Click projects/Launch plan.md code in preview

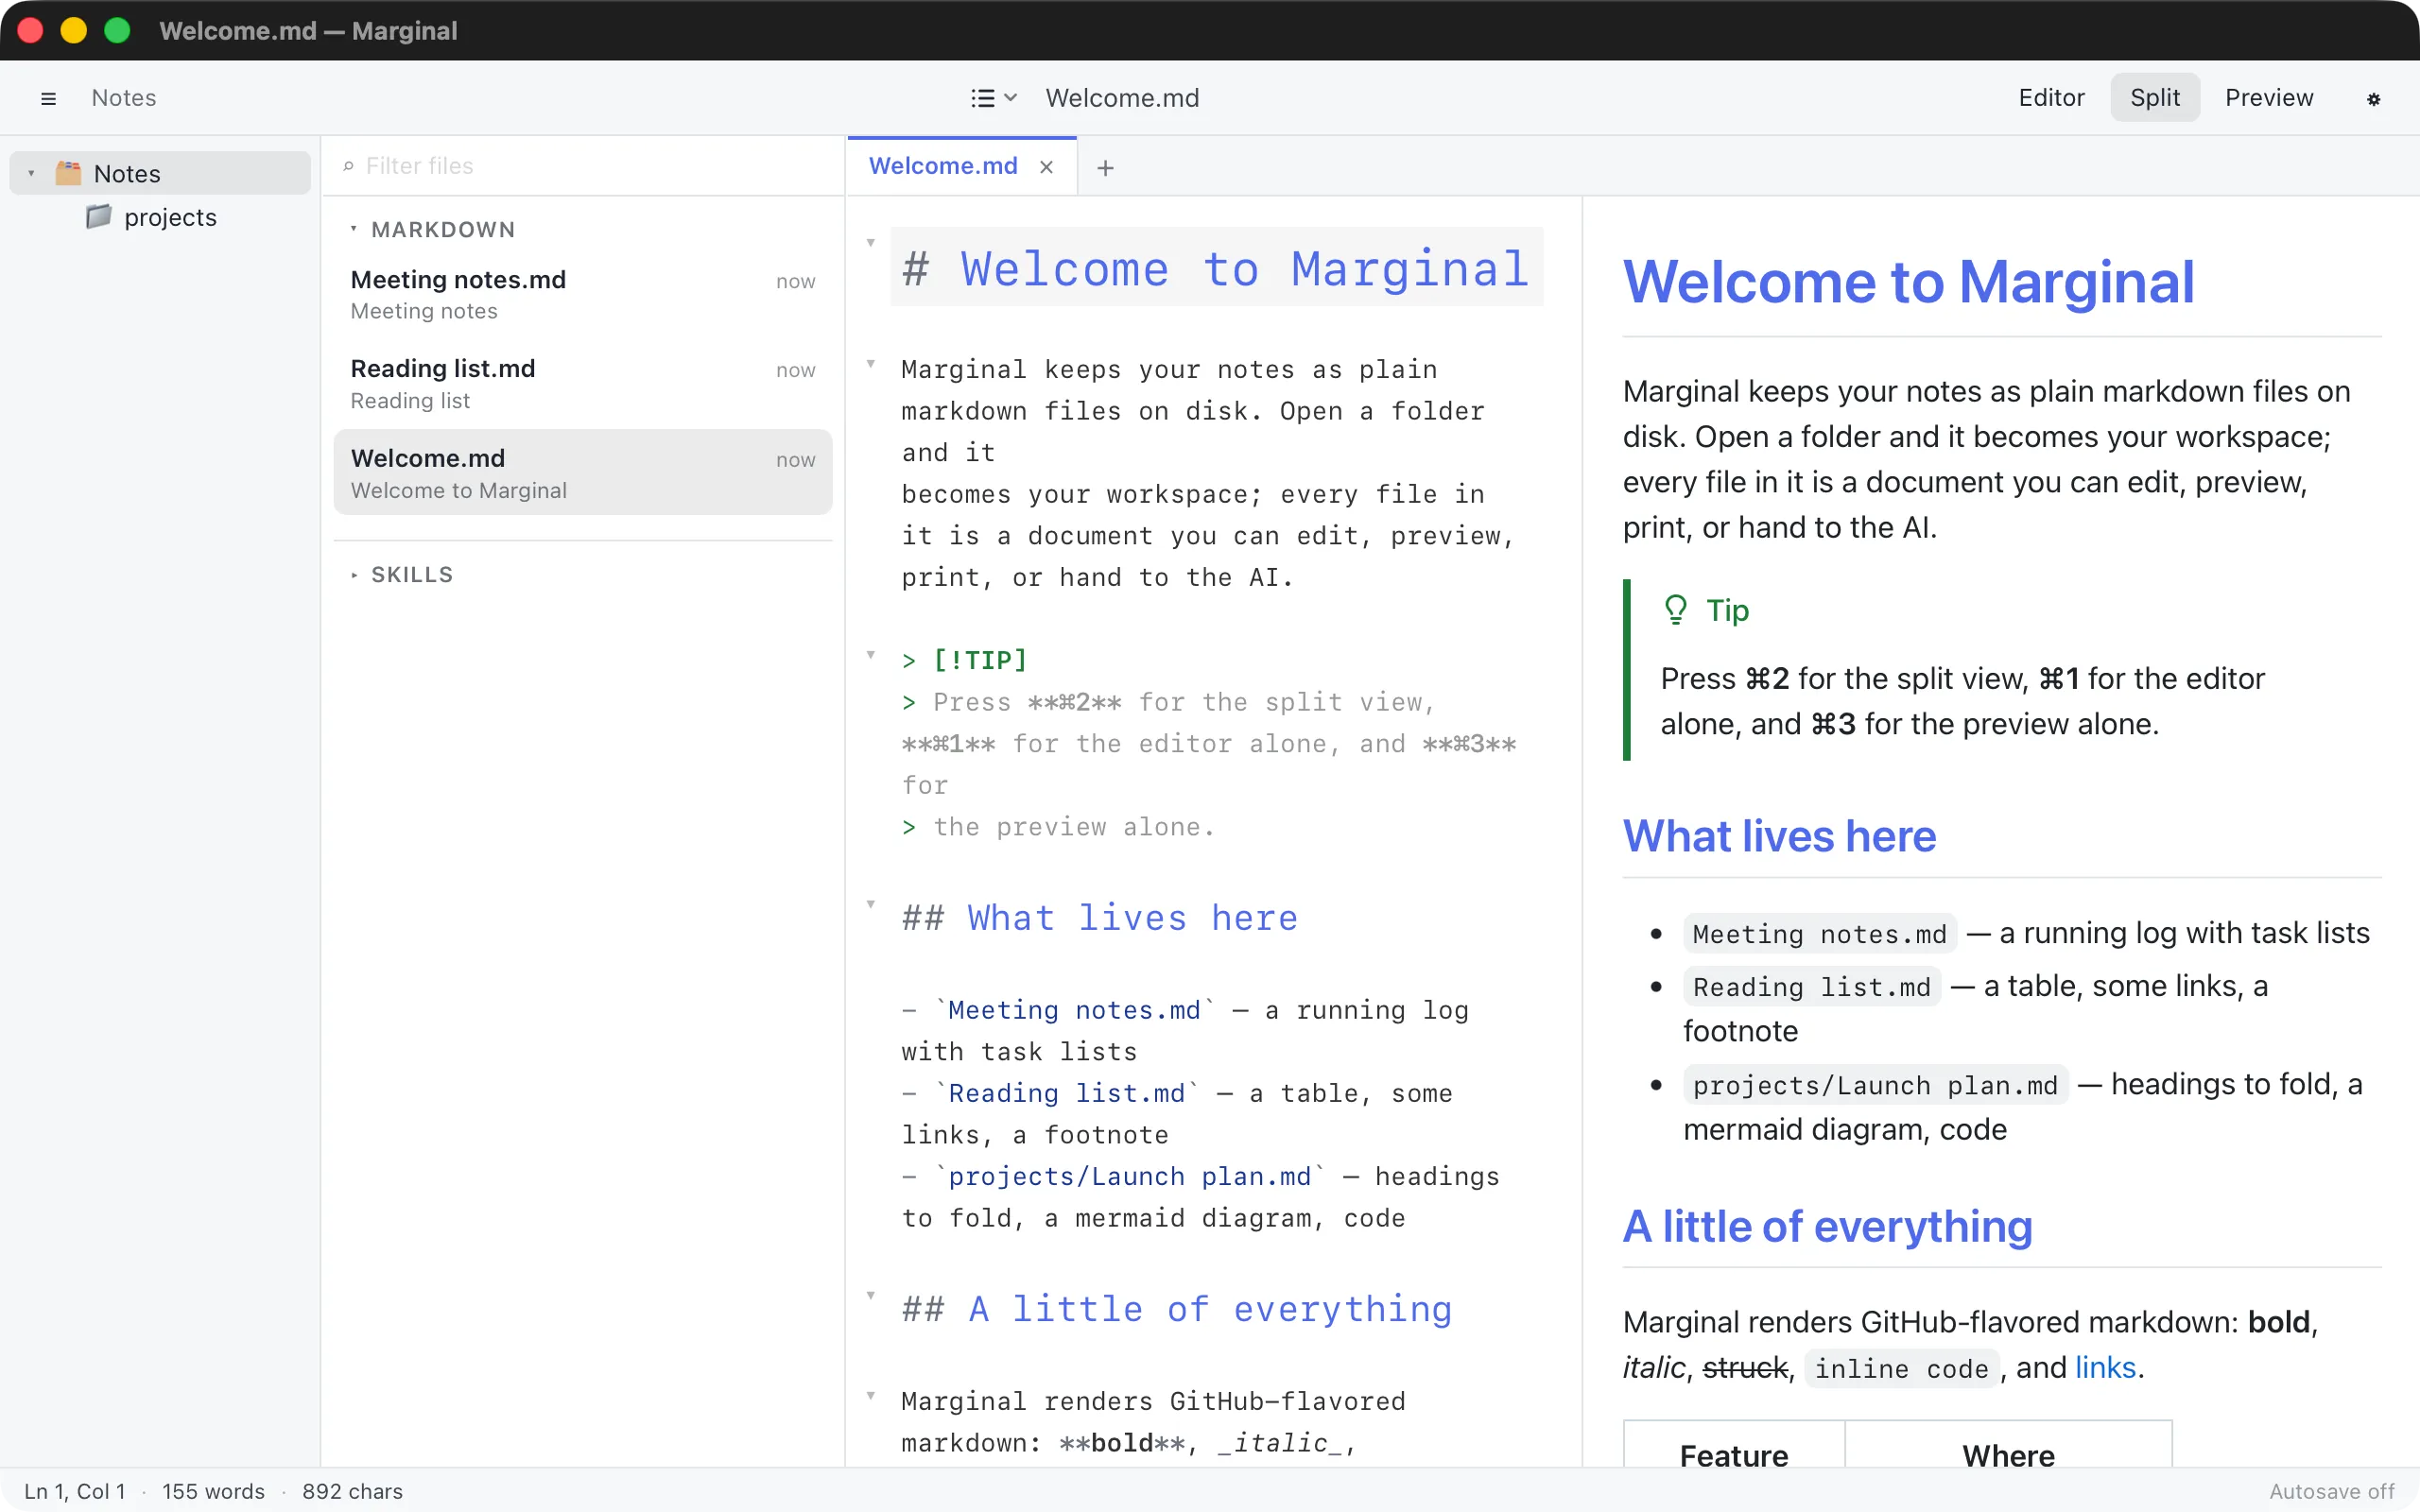[x=1875, y=1085]
